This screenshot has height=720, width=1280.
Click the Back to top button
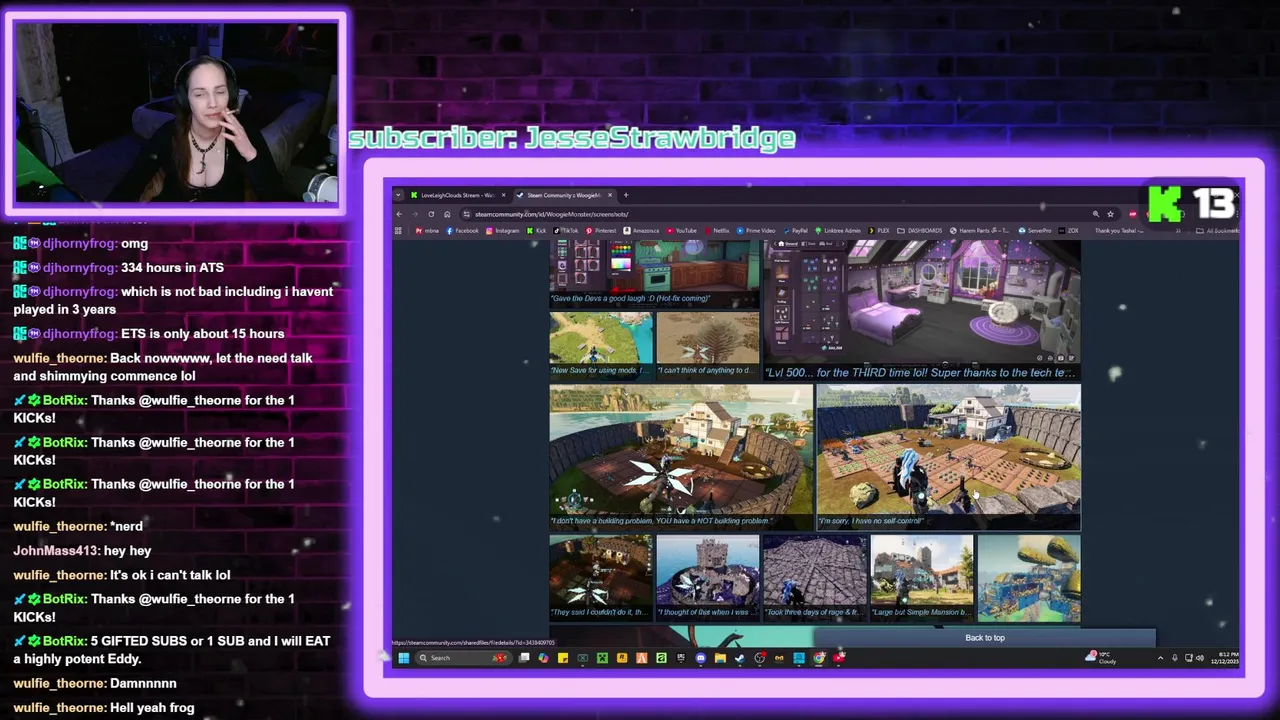click(x=985, y=638)
